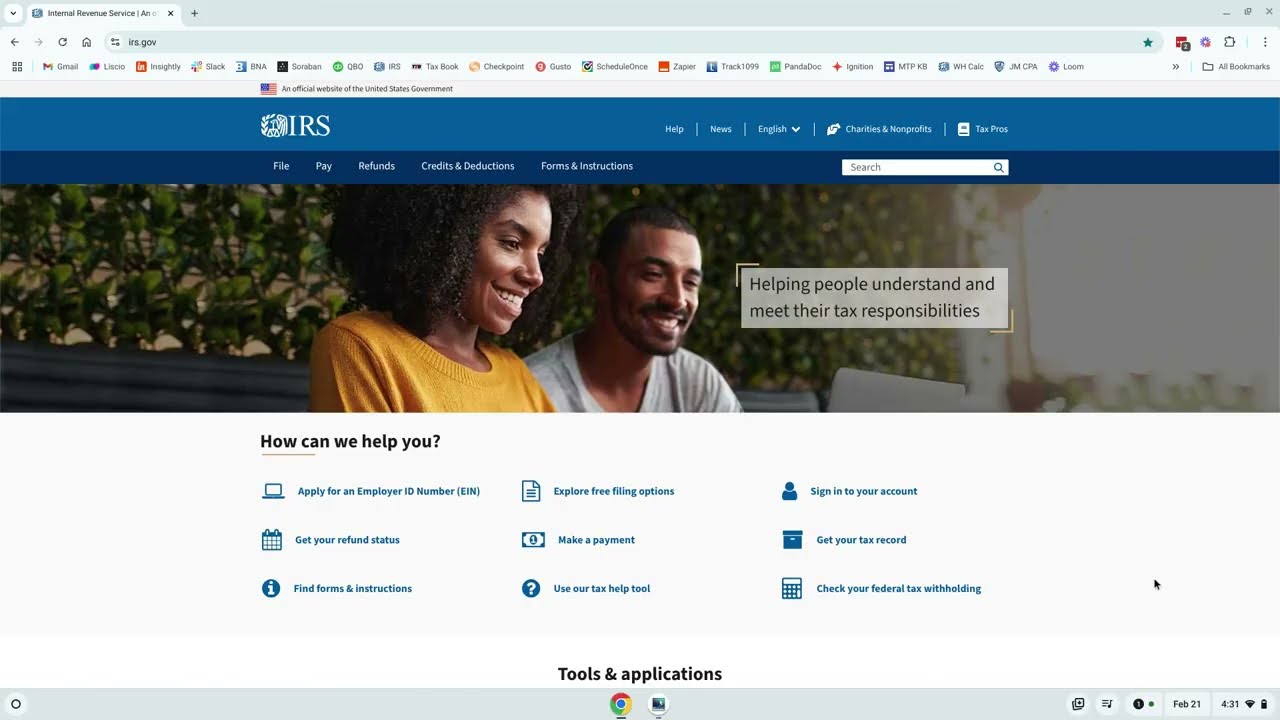View site information icon left of URL
1280x720 pixels.
coord(115,42)
